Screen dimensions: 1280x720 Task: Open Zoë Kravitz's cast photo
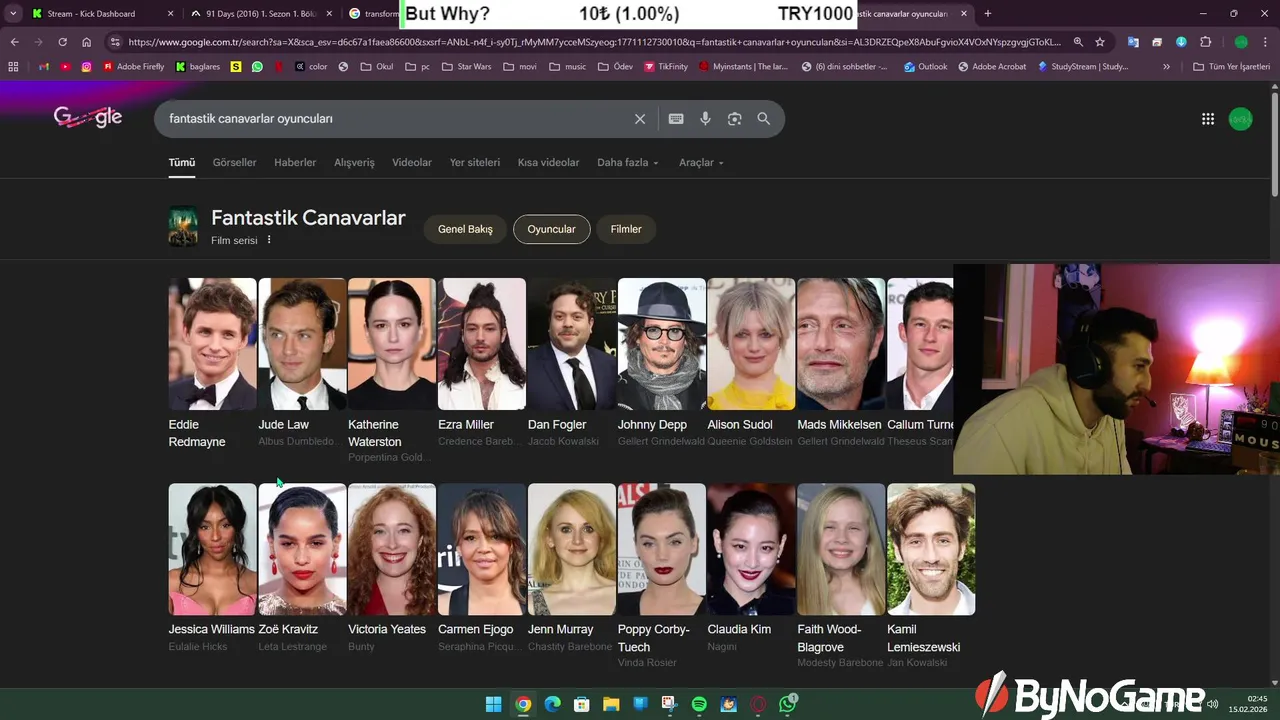point(302,549)
